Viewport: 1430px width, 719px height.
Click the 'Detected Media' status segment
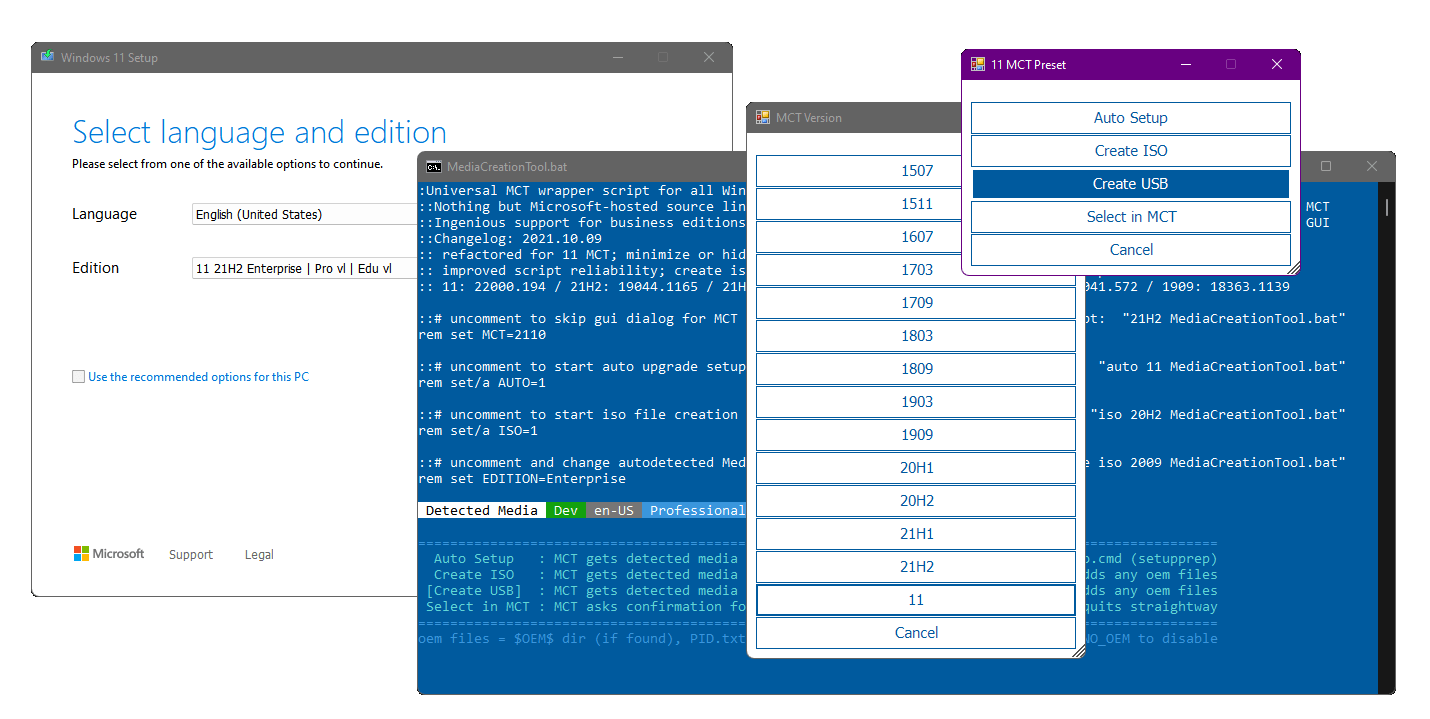481,510
